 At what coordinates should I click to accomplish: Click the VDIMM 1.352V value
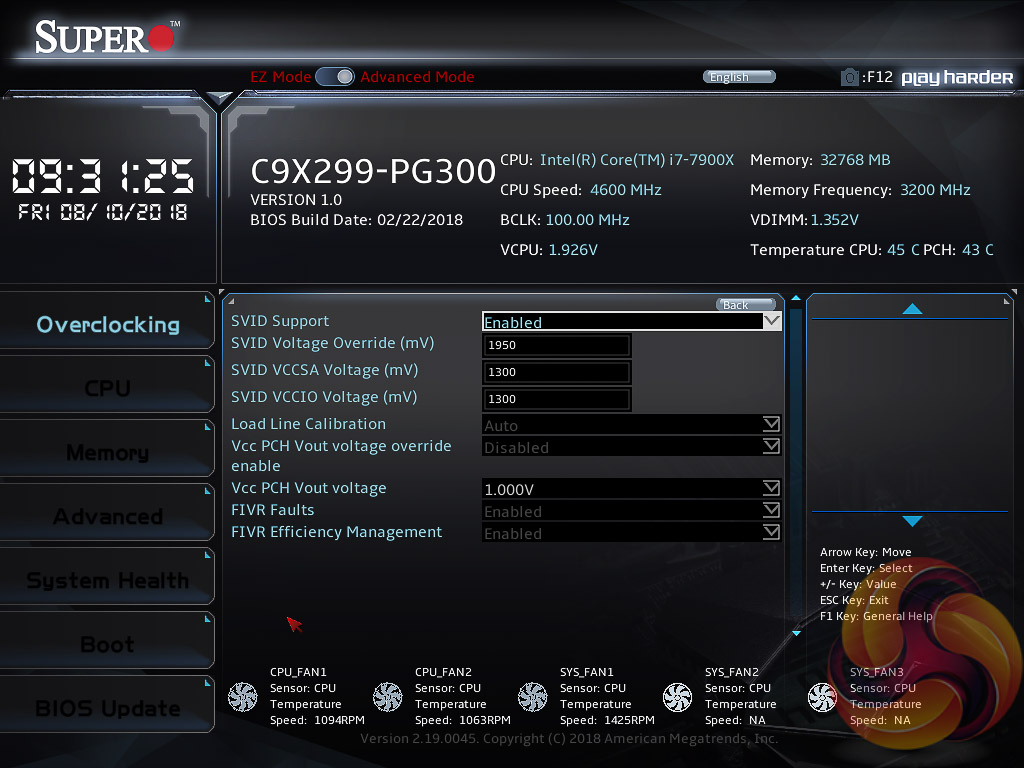(835, 219)
